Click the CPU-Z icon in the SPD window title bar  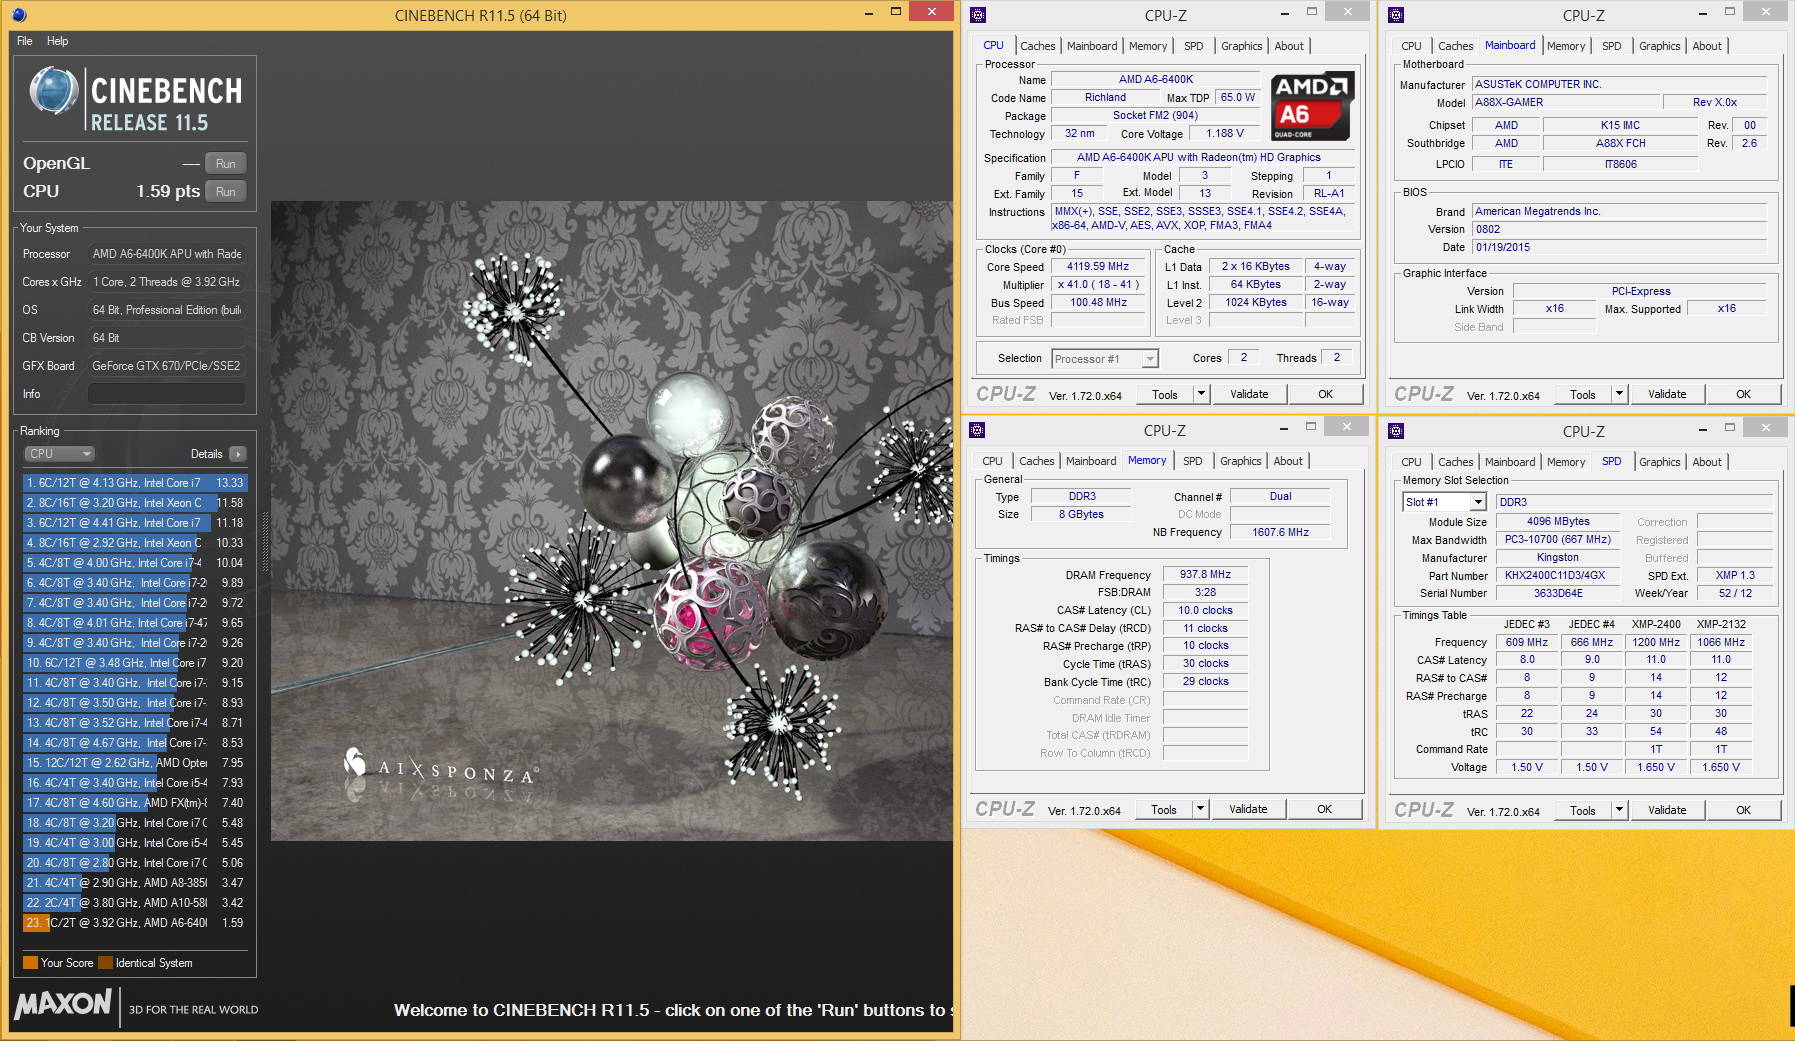1396,431
